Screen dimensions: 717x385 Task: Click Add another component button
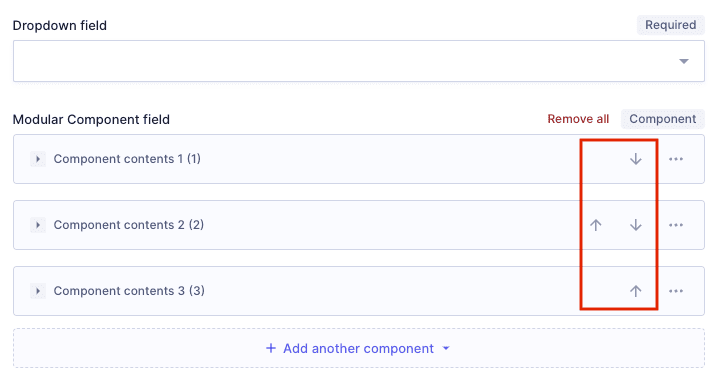click(358, 348)
